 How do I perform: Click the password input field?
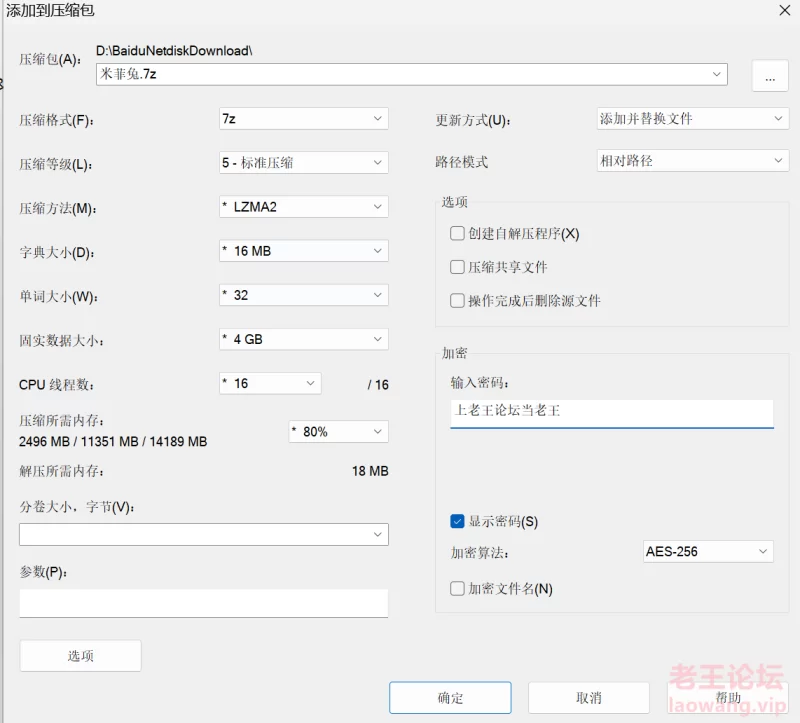612,413
